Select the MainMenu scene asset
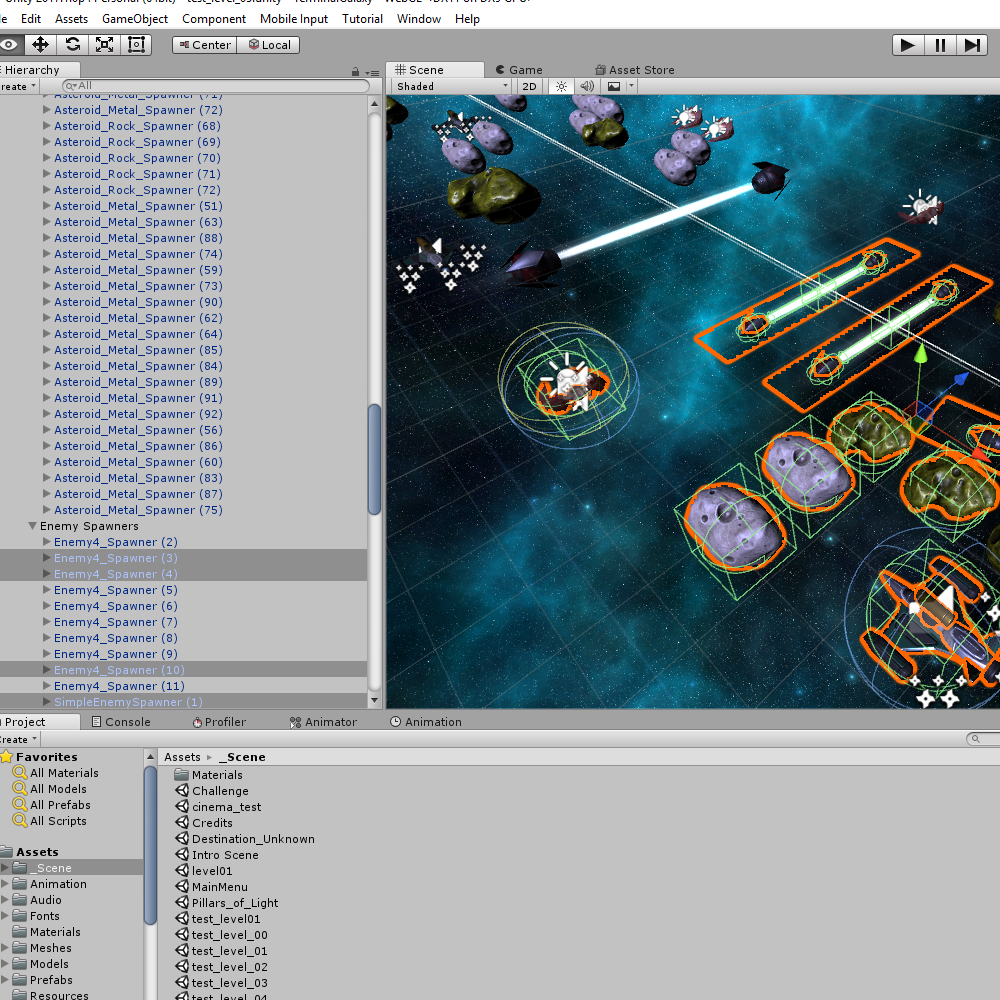The width and height of the screenshot is (1000, 1000). pyautogui.click(x=219, y=886)
